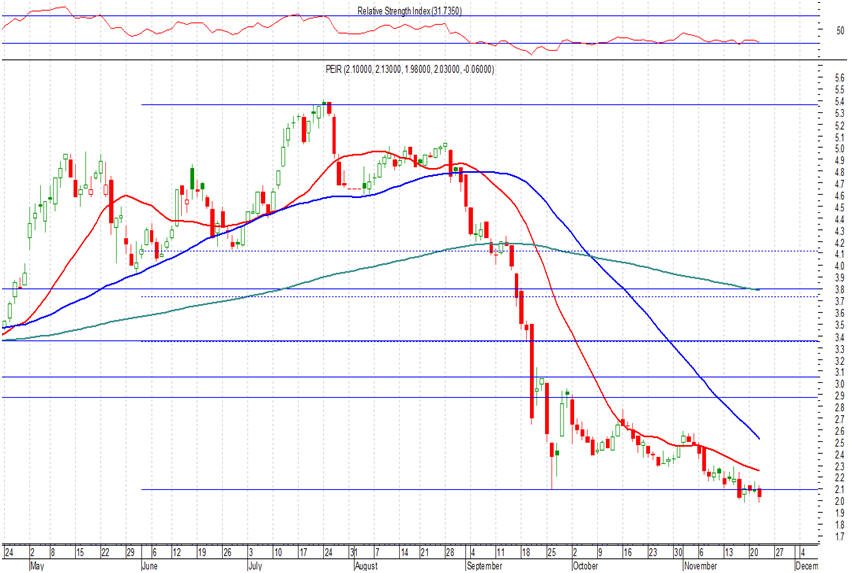Click the date label 27 in November
Image resolution: width=849 pixels, height=573 pixels.
click(779, 552)
